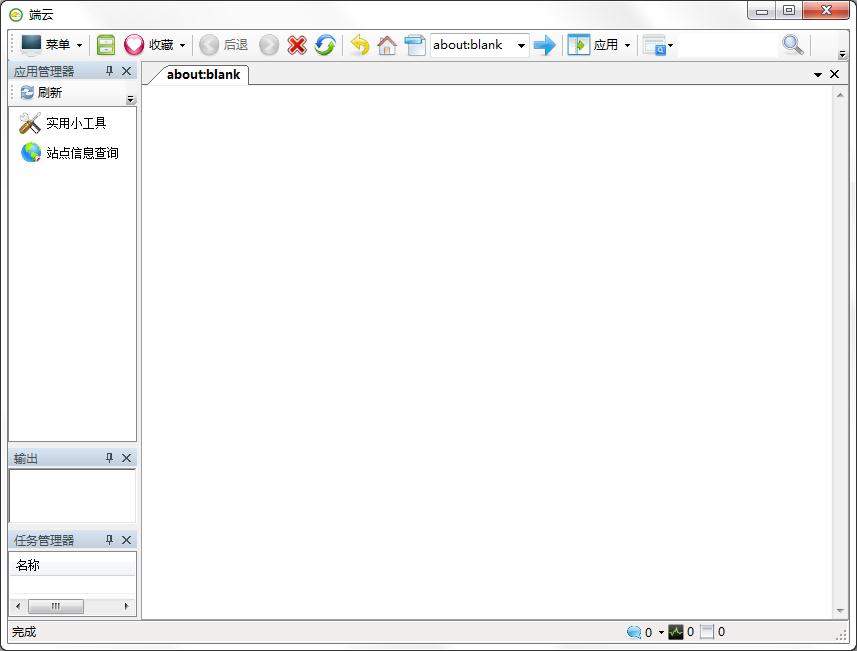The width and height of the screenshot is (857, 651).
Task: Click the 刷新 button in app manager
Action: [x=41, y=93]
